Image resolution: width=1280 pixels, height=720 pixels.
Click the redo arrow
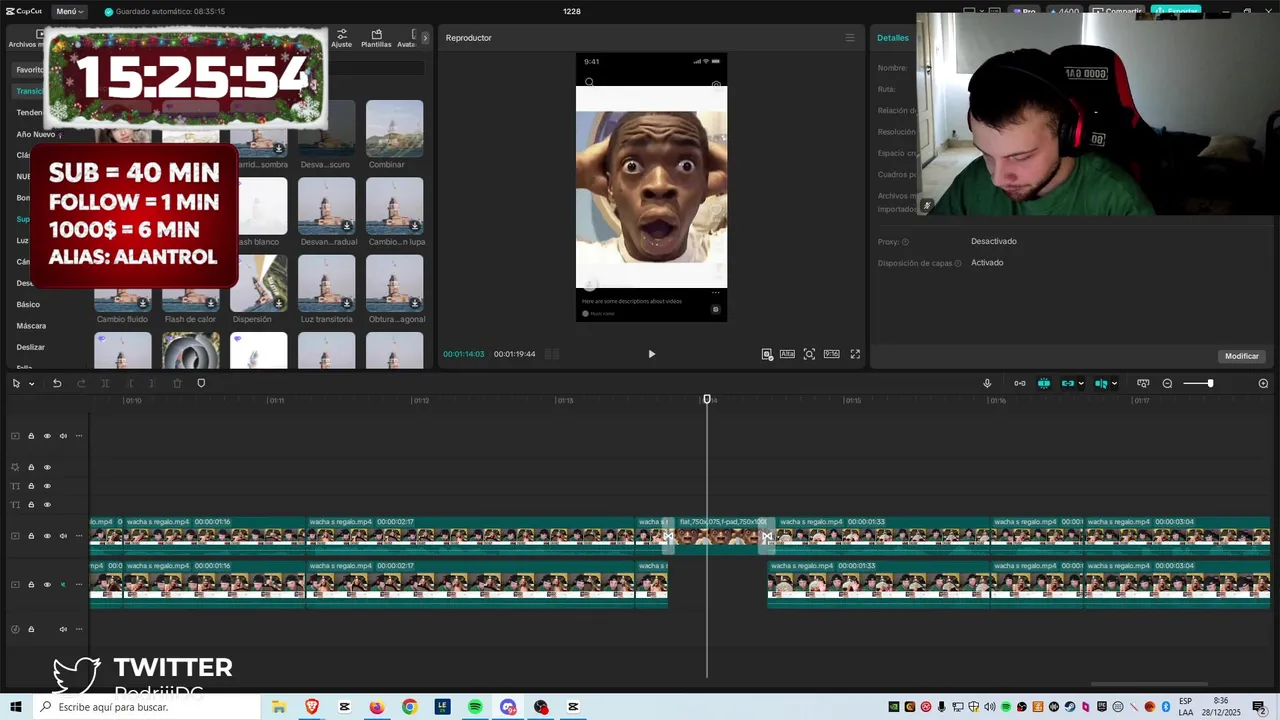[x=81, y=383]
